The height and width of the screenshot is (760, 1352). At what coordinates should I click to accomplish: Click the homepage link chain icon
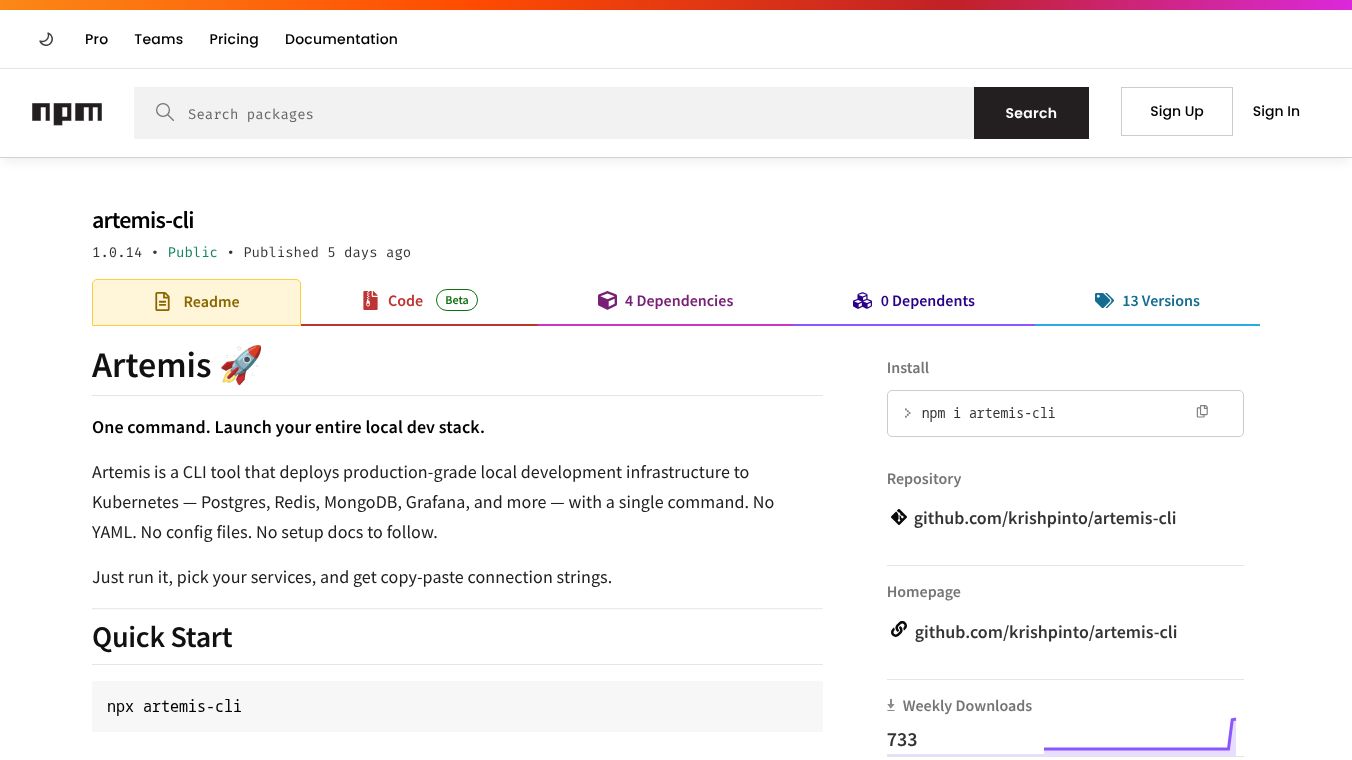(898, 630)
